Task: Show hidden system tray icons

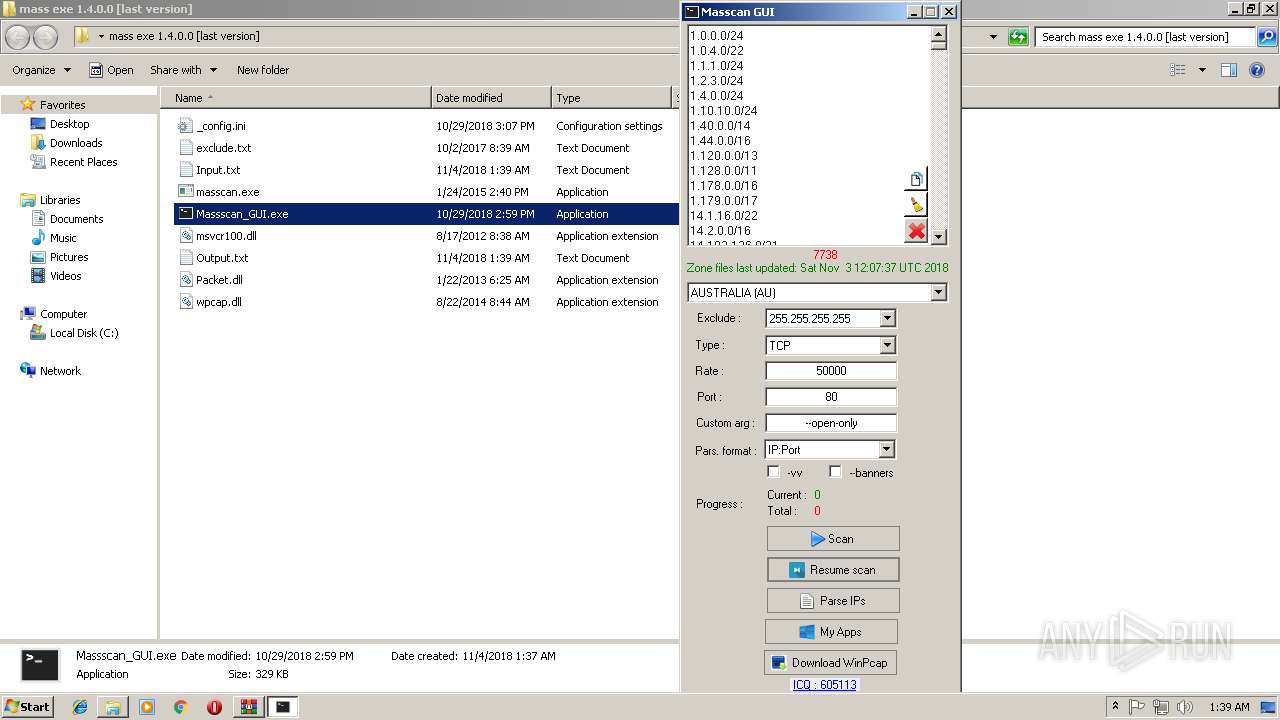Action: tap(1115, 707)
